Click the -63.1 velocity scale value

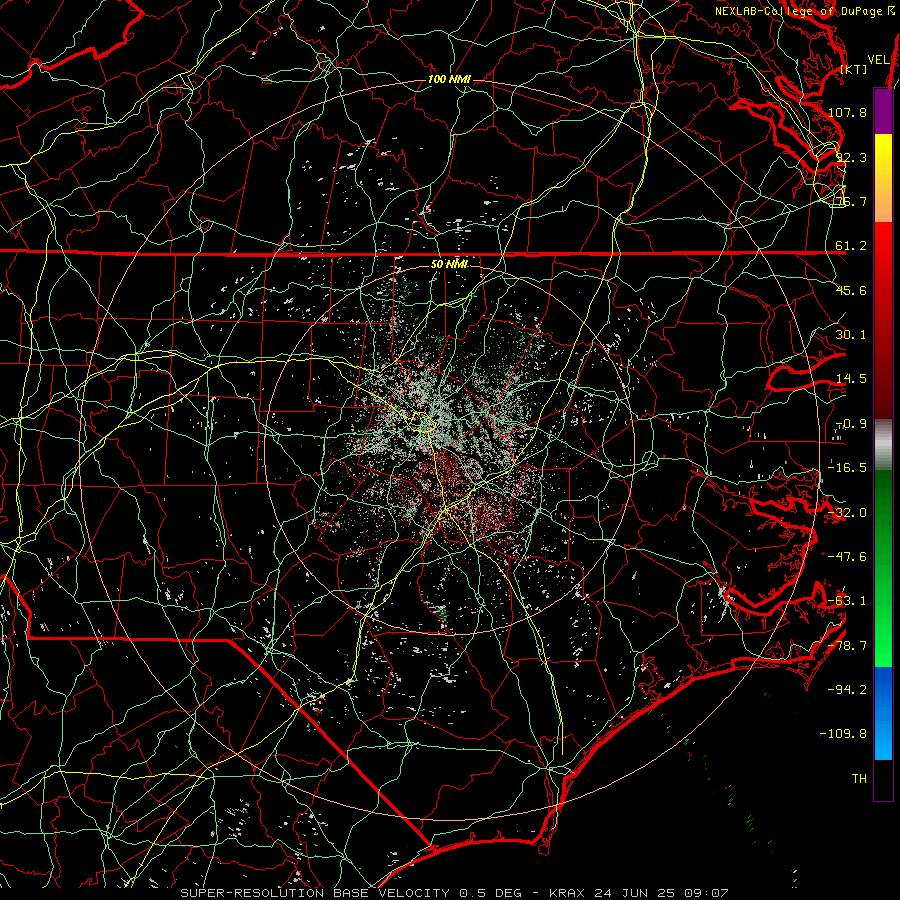pos(847,601)
